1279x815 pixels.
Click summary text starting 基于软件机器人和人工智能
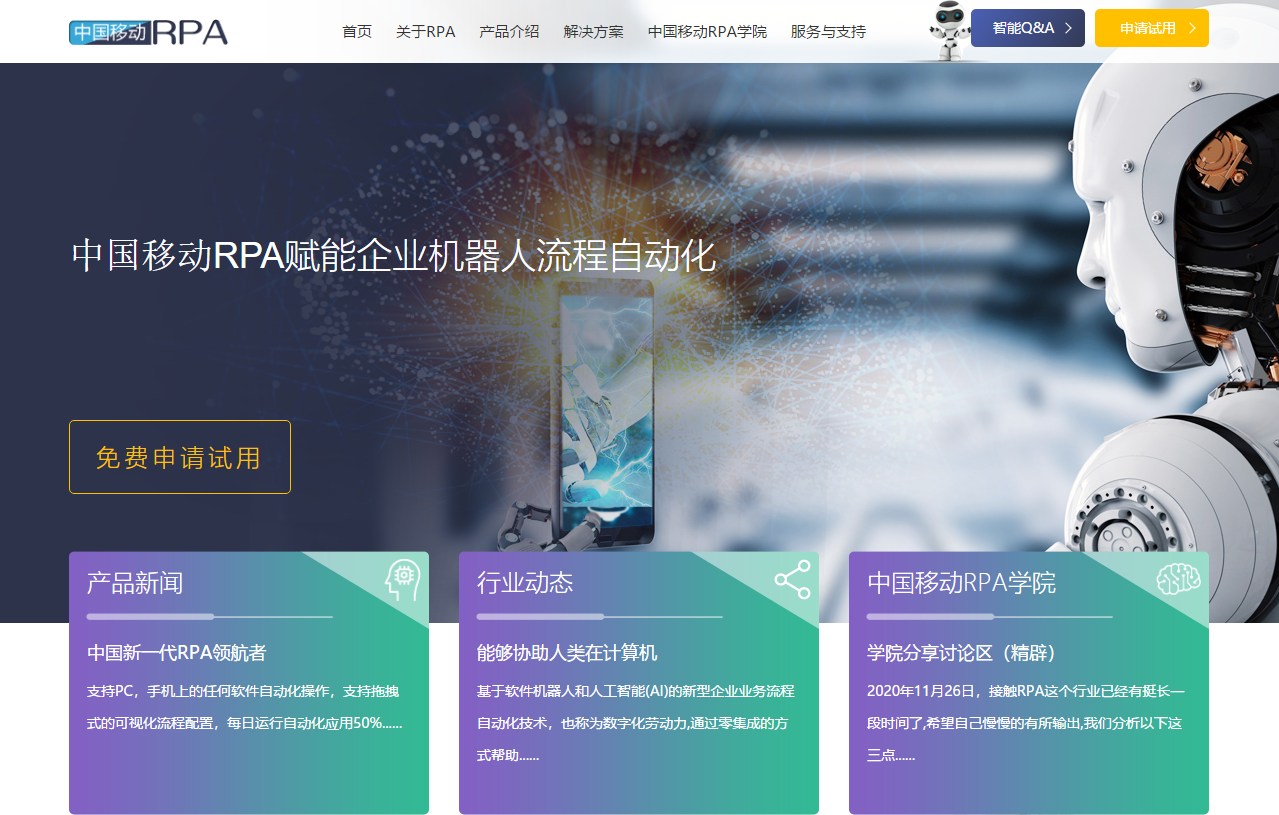pyautogui.click(x=636, y=723)
